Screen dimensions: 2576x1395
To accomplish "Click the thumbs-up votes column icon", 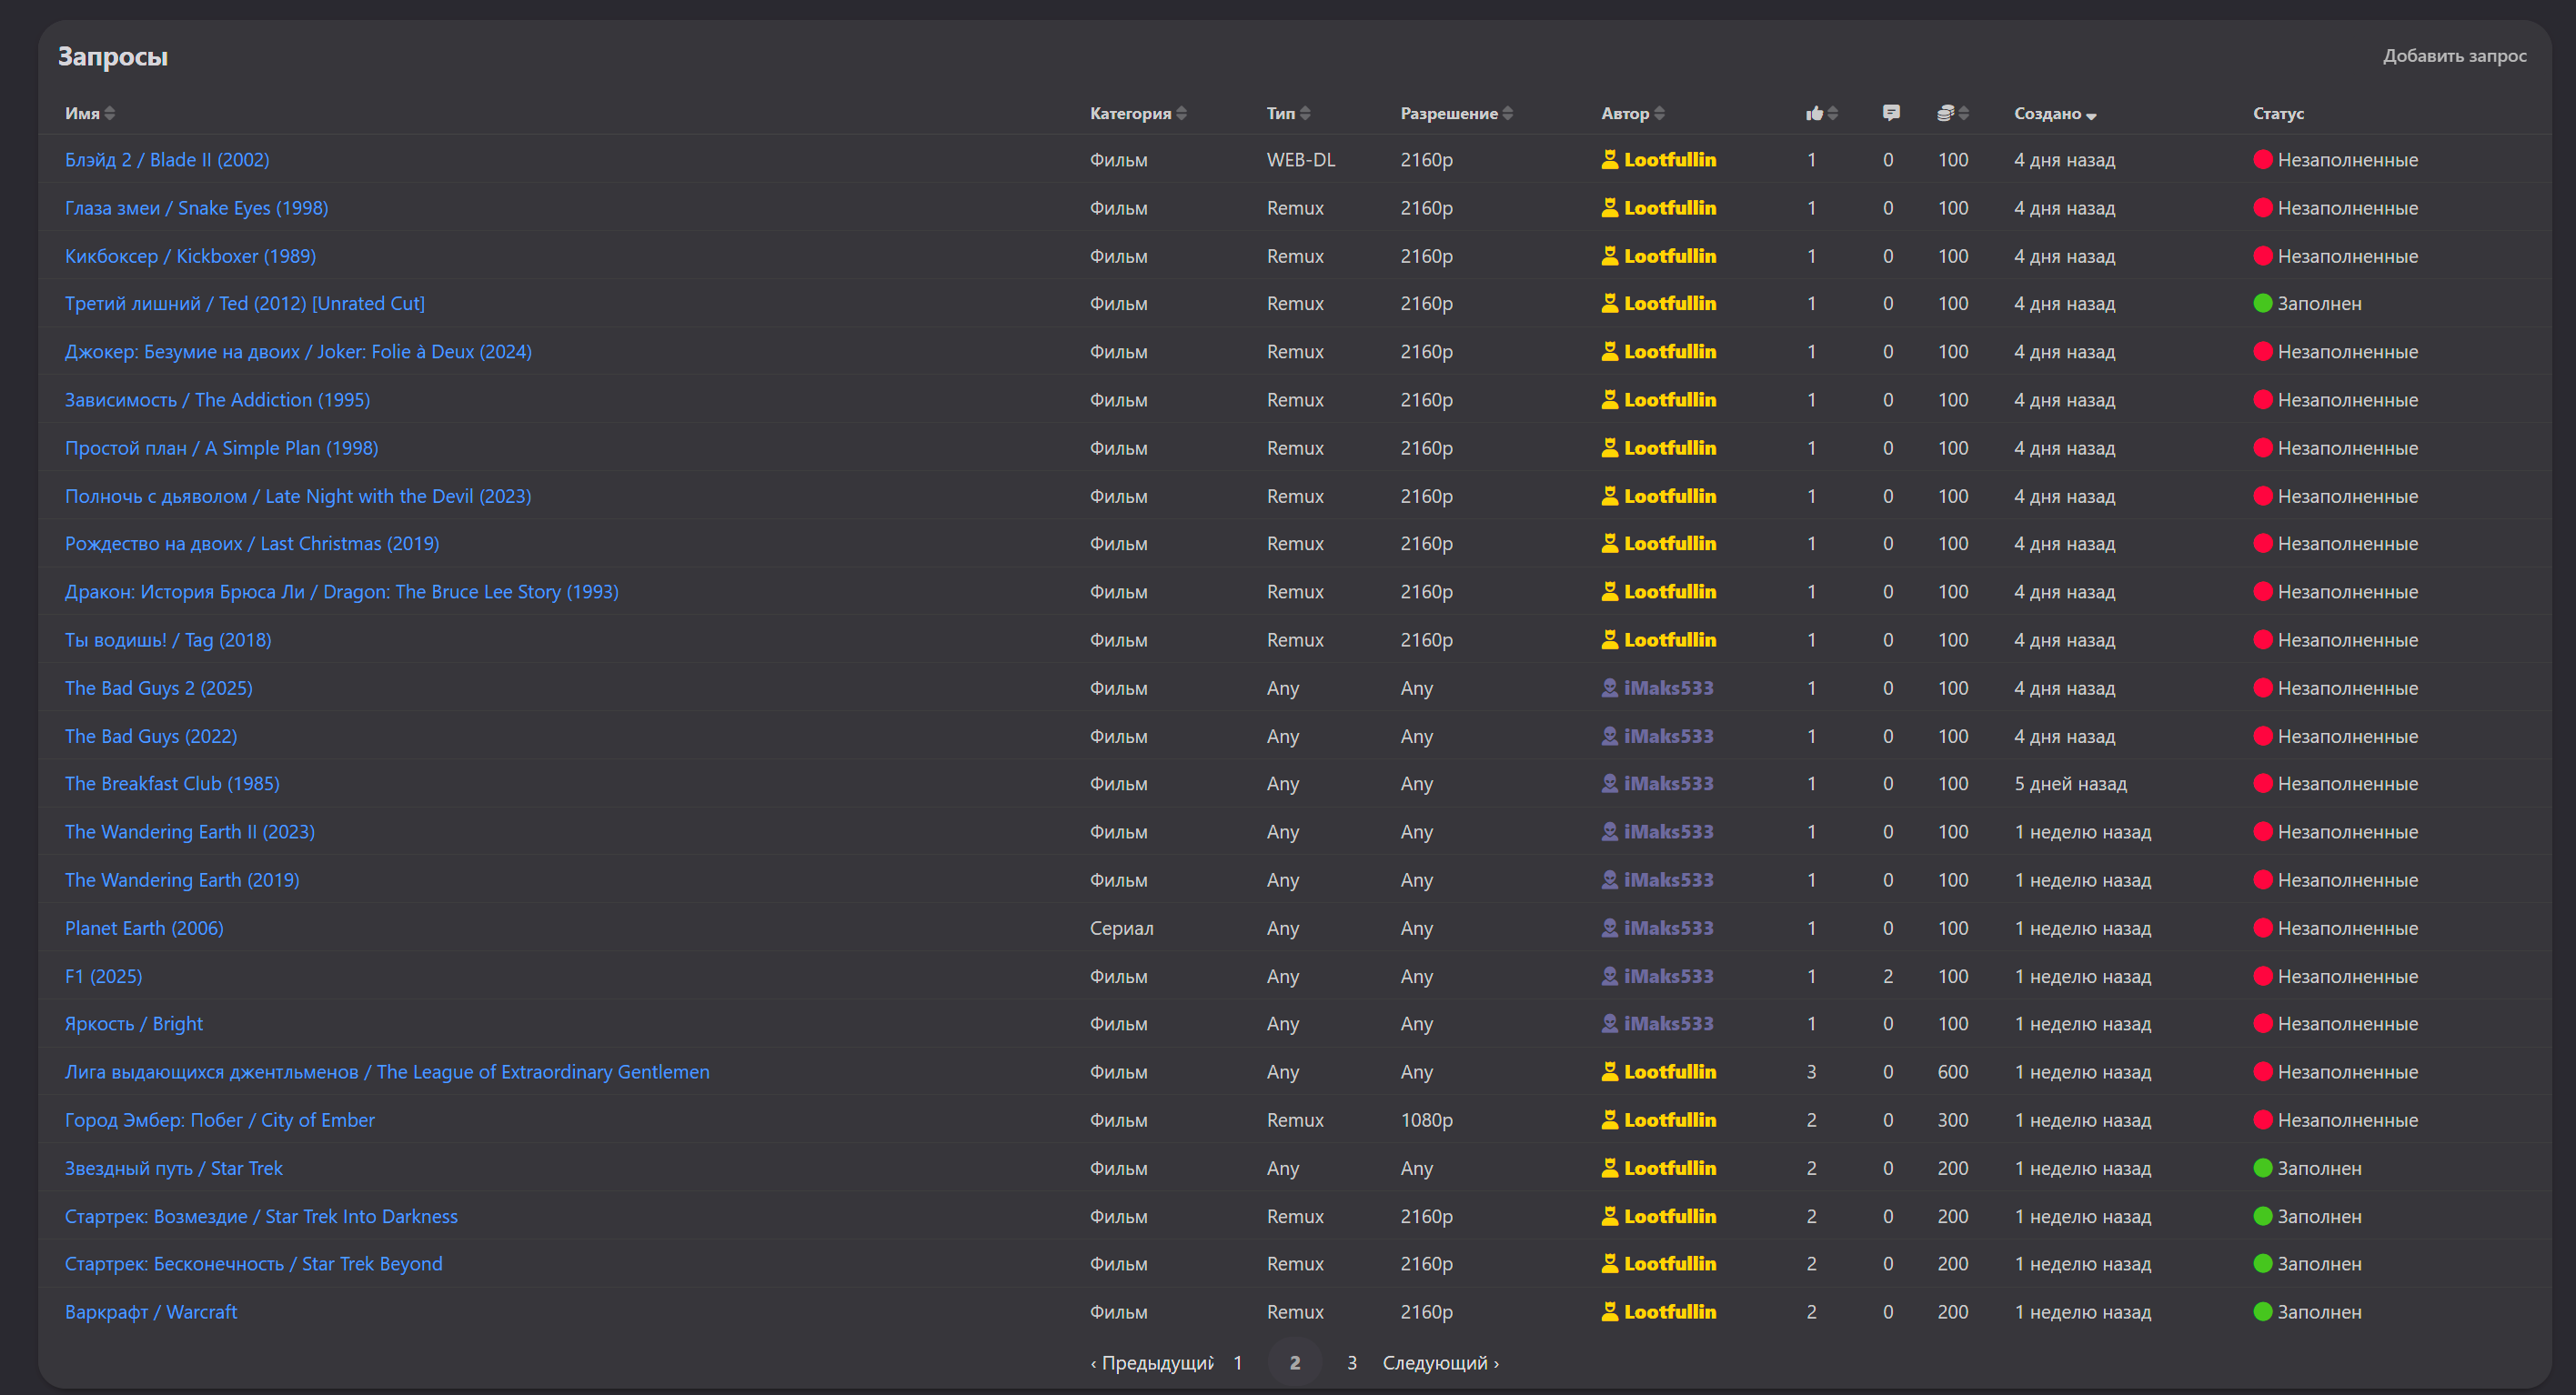I will coord(1813,113).
